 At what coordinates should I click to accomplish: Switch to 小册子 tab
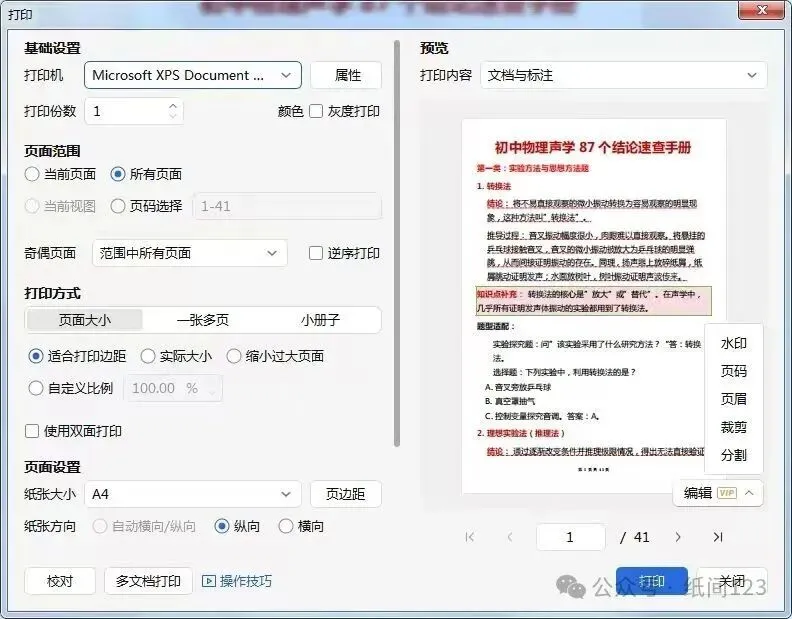pos(321,320)
